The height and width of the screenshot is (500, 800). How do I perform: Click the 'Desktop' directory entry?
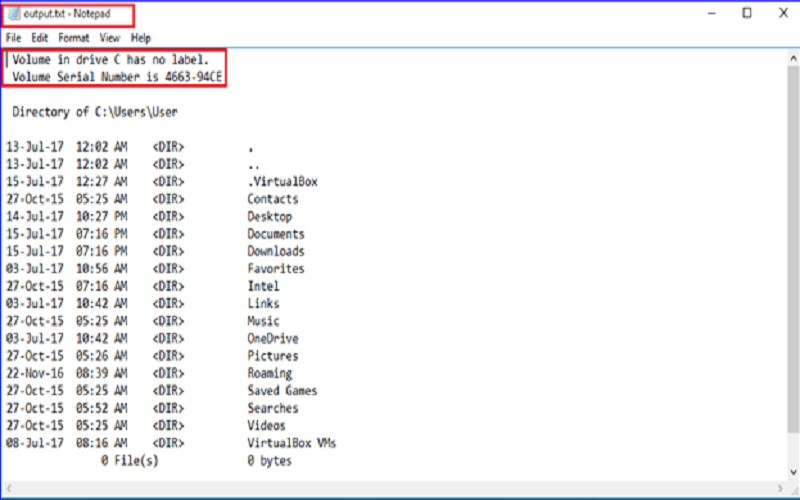pos(270,216)
